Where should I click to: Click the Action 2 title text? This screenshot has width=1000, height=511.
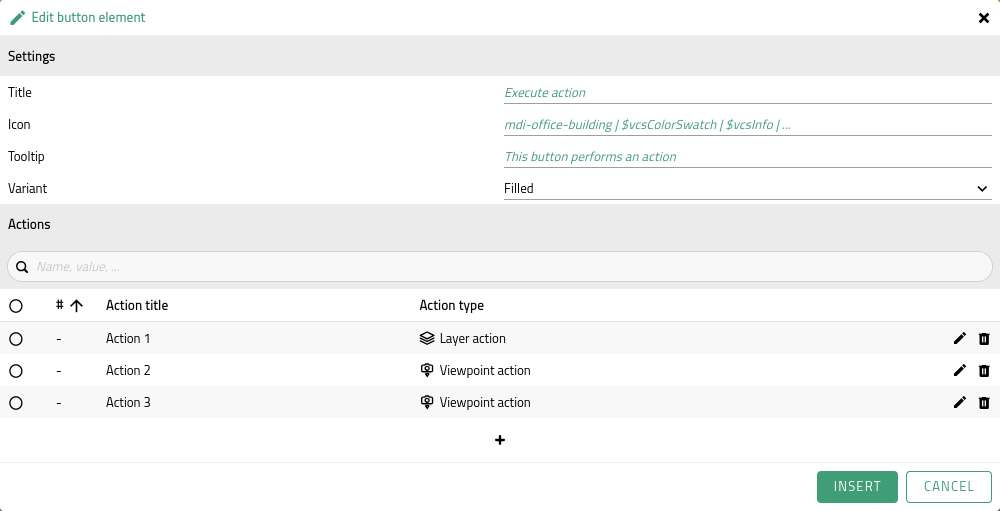(128, 370)
